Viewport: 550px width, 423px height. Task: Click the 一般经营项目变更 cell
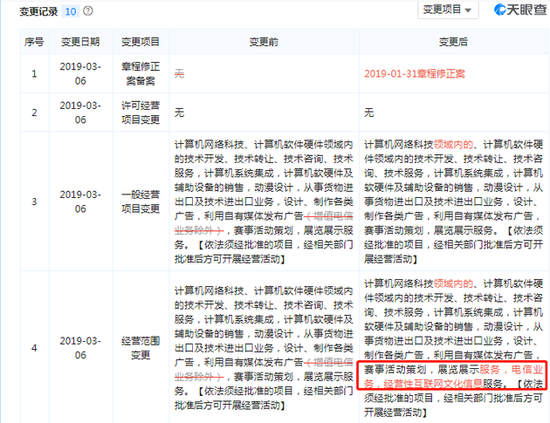140,202
